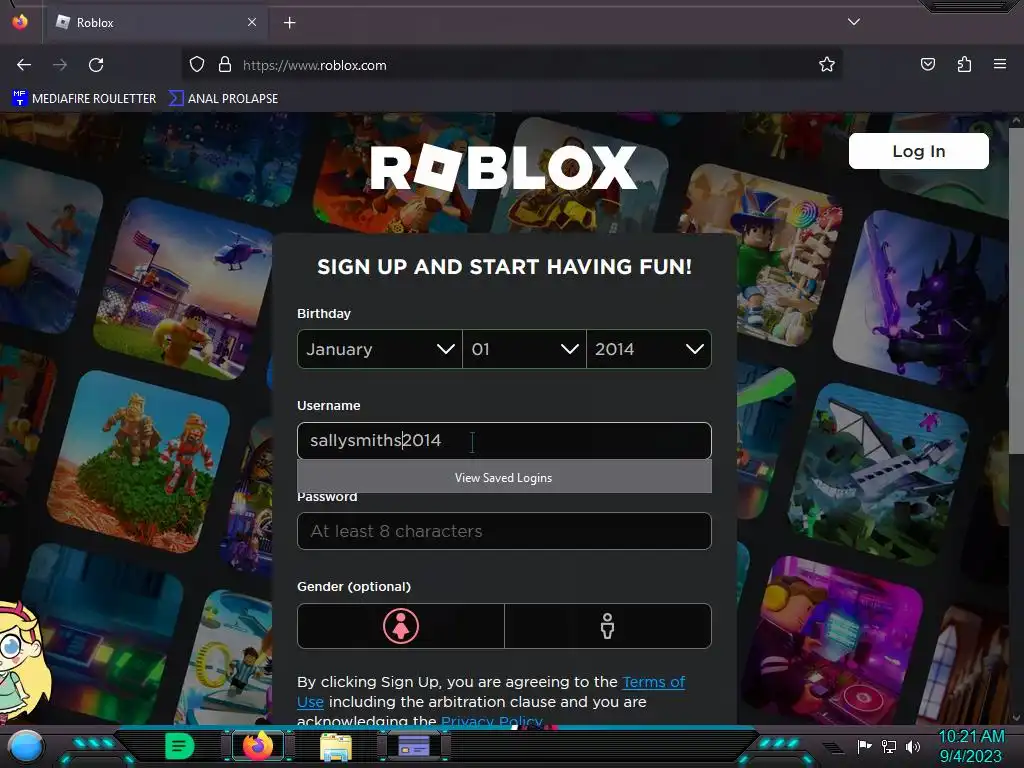Click the page vertical scrollbar thumb
This screenshot has height=768, width=1024.
[1016, 291]
